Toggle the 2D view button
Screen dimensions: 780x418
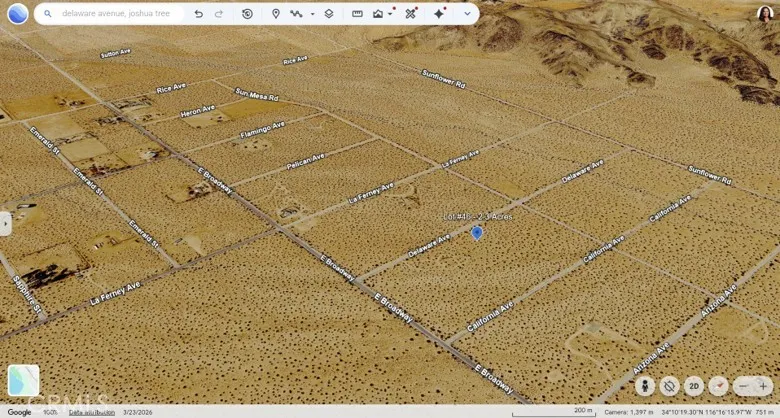coord(693,386)
